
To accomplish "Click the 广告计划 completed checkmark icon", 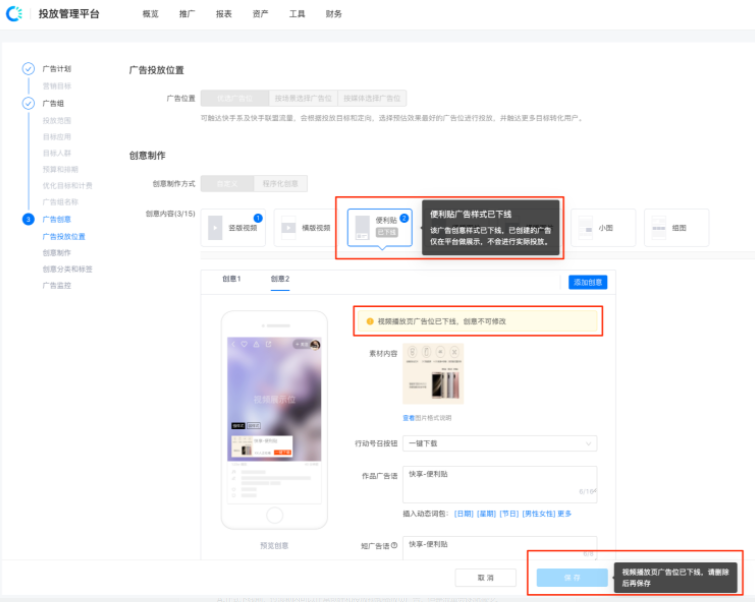I will point(28,68).
